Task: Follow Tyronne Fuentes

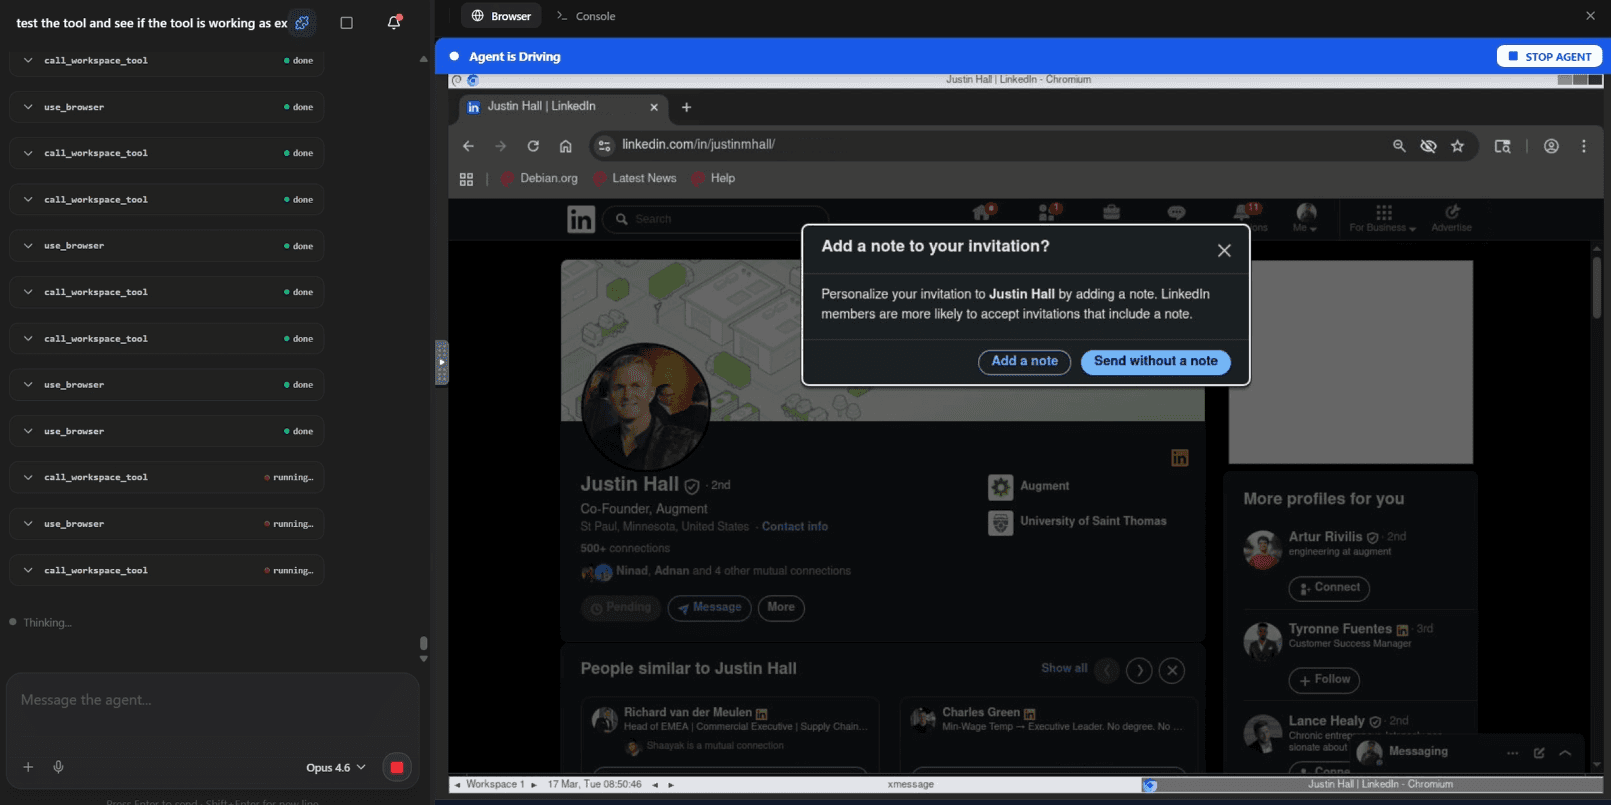Action: coord(1324,680)
